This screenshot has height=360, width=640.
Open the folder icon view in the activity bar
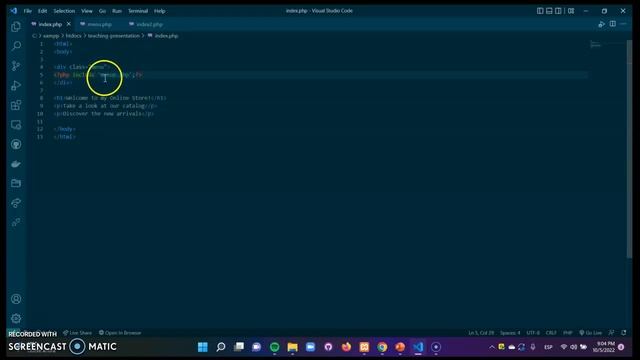pos(16,183)
